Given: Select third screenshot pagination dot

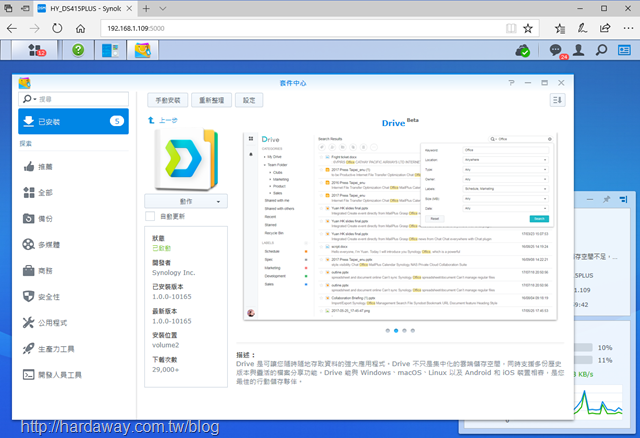Looking at the screenshot, I should 404,331.
